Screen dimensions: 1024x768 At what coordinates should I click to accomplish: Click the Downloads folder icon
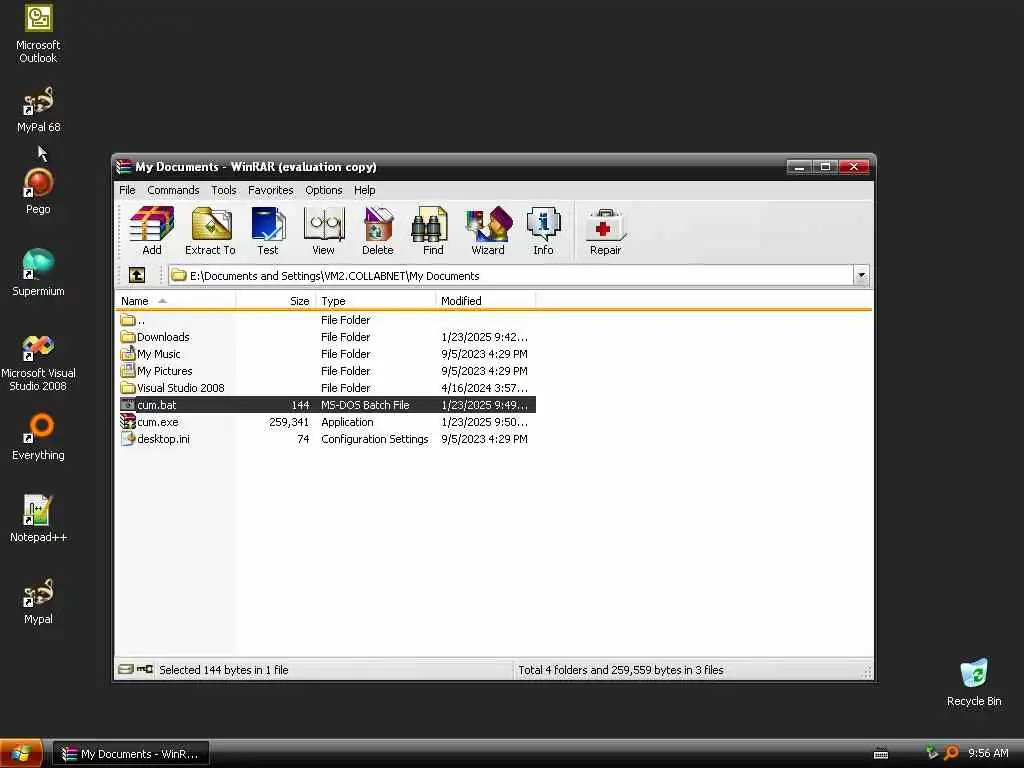[127, 337]
